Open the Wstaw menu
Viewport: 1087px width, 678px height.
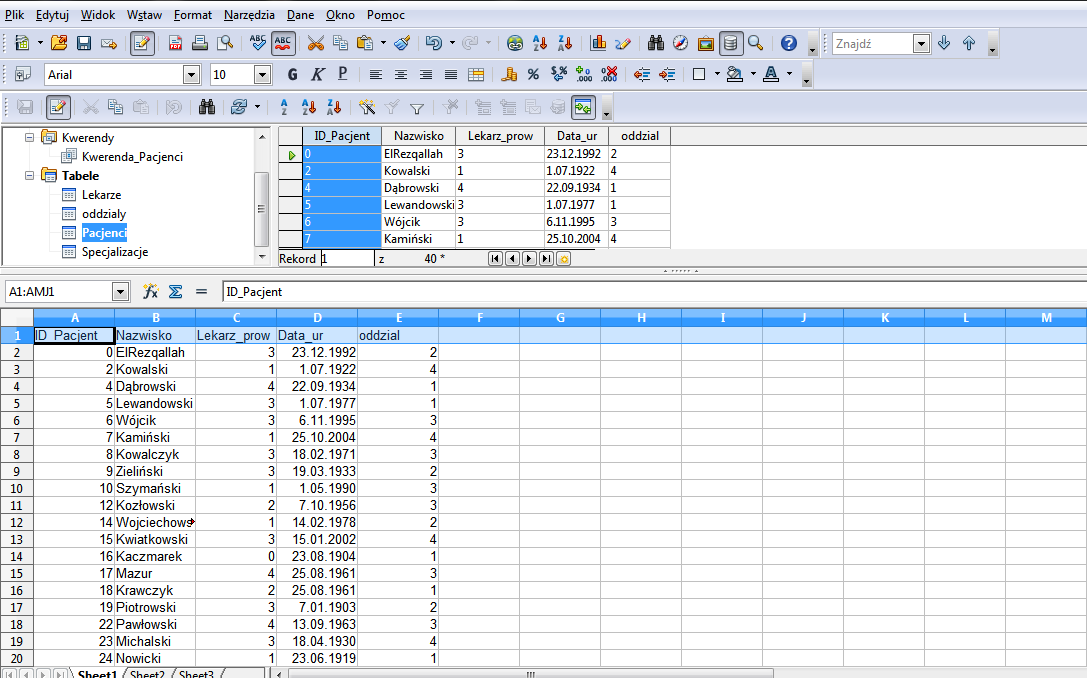click(145, 15)
